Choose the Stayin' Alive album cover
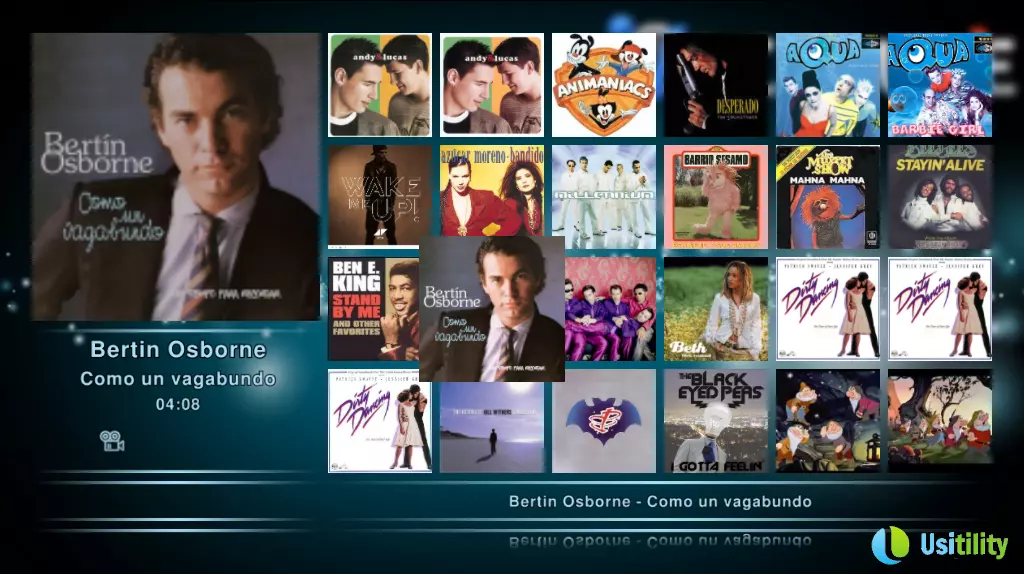This screenshot has width=1024, height=574. click(x=940, y=197)
